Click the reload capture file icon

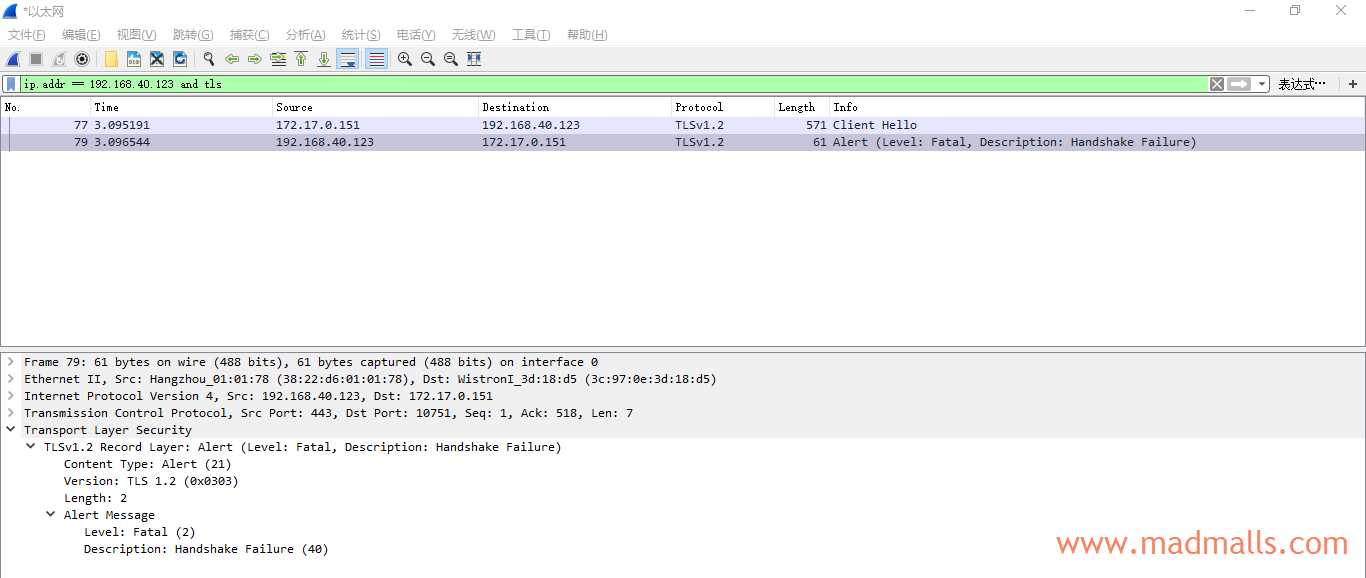point(180,59)
